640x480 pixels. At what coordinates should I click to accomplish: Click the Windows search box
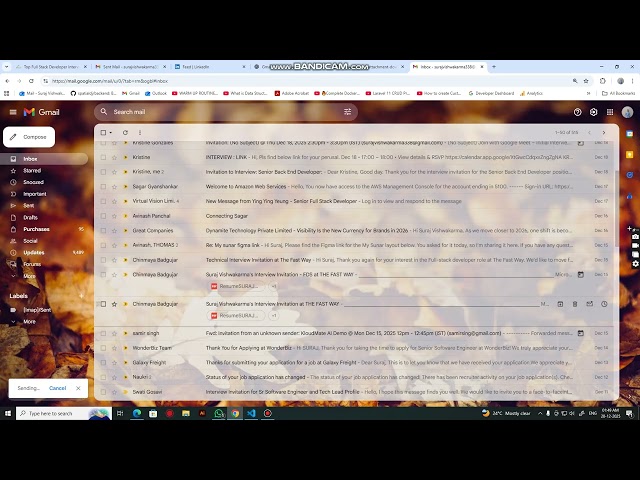point(64,413)
